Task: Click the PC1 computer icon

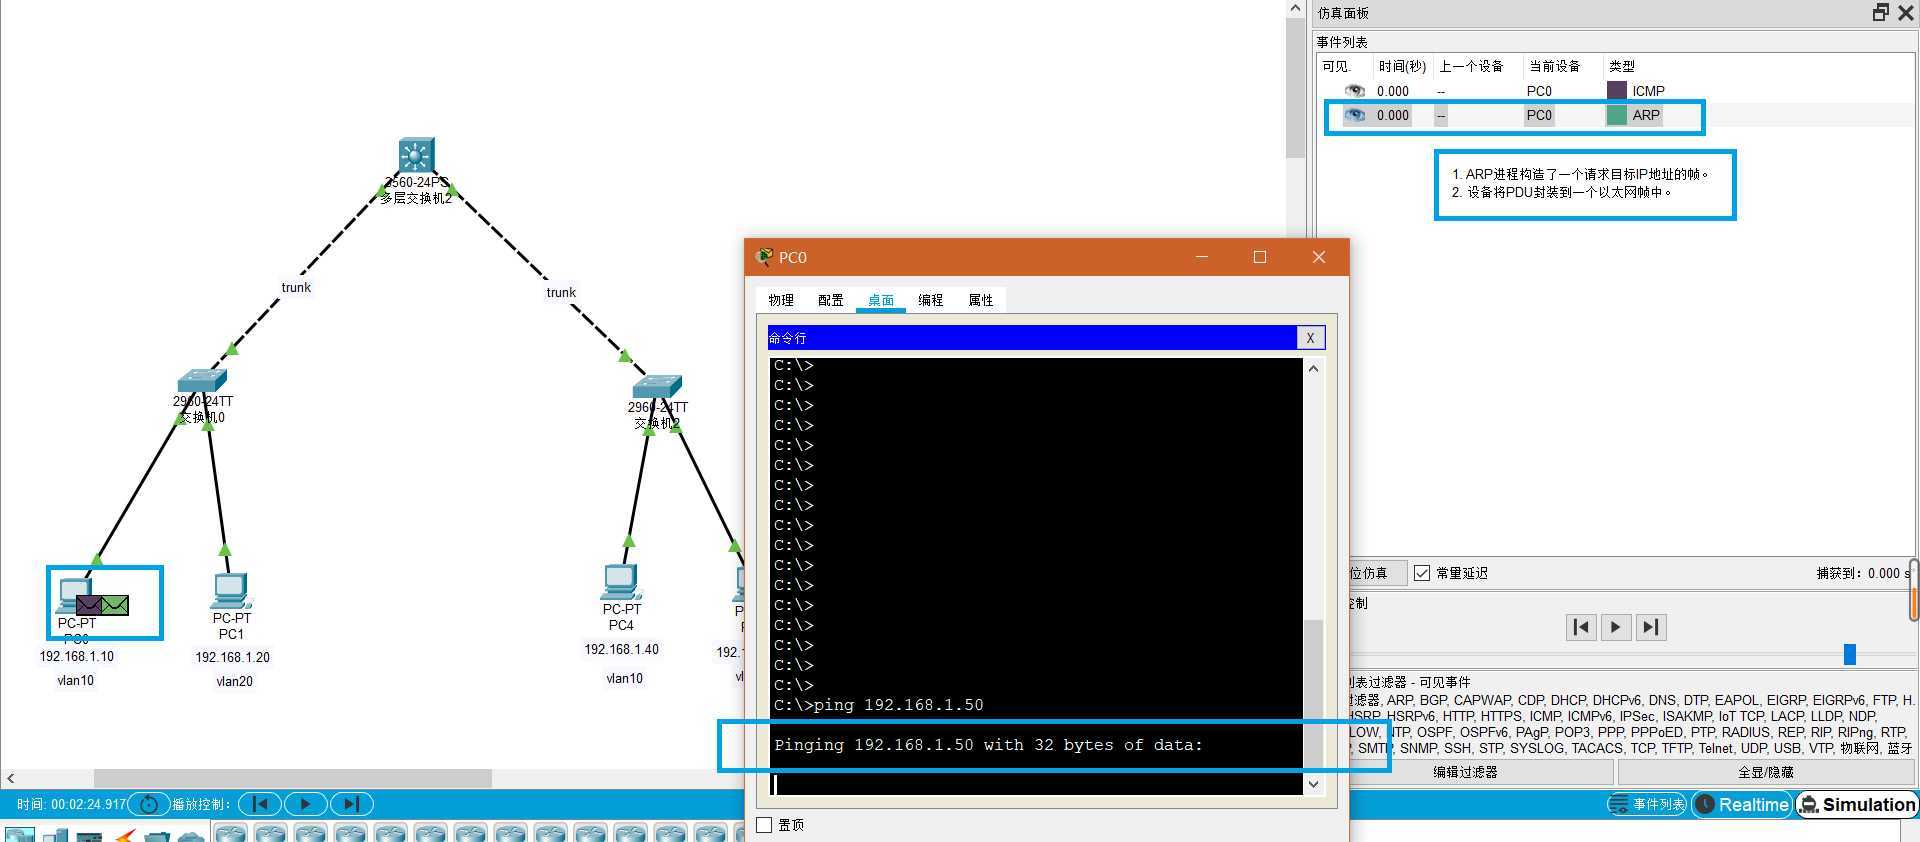Action: coord(231,591)
